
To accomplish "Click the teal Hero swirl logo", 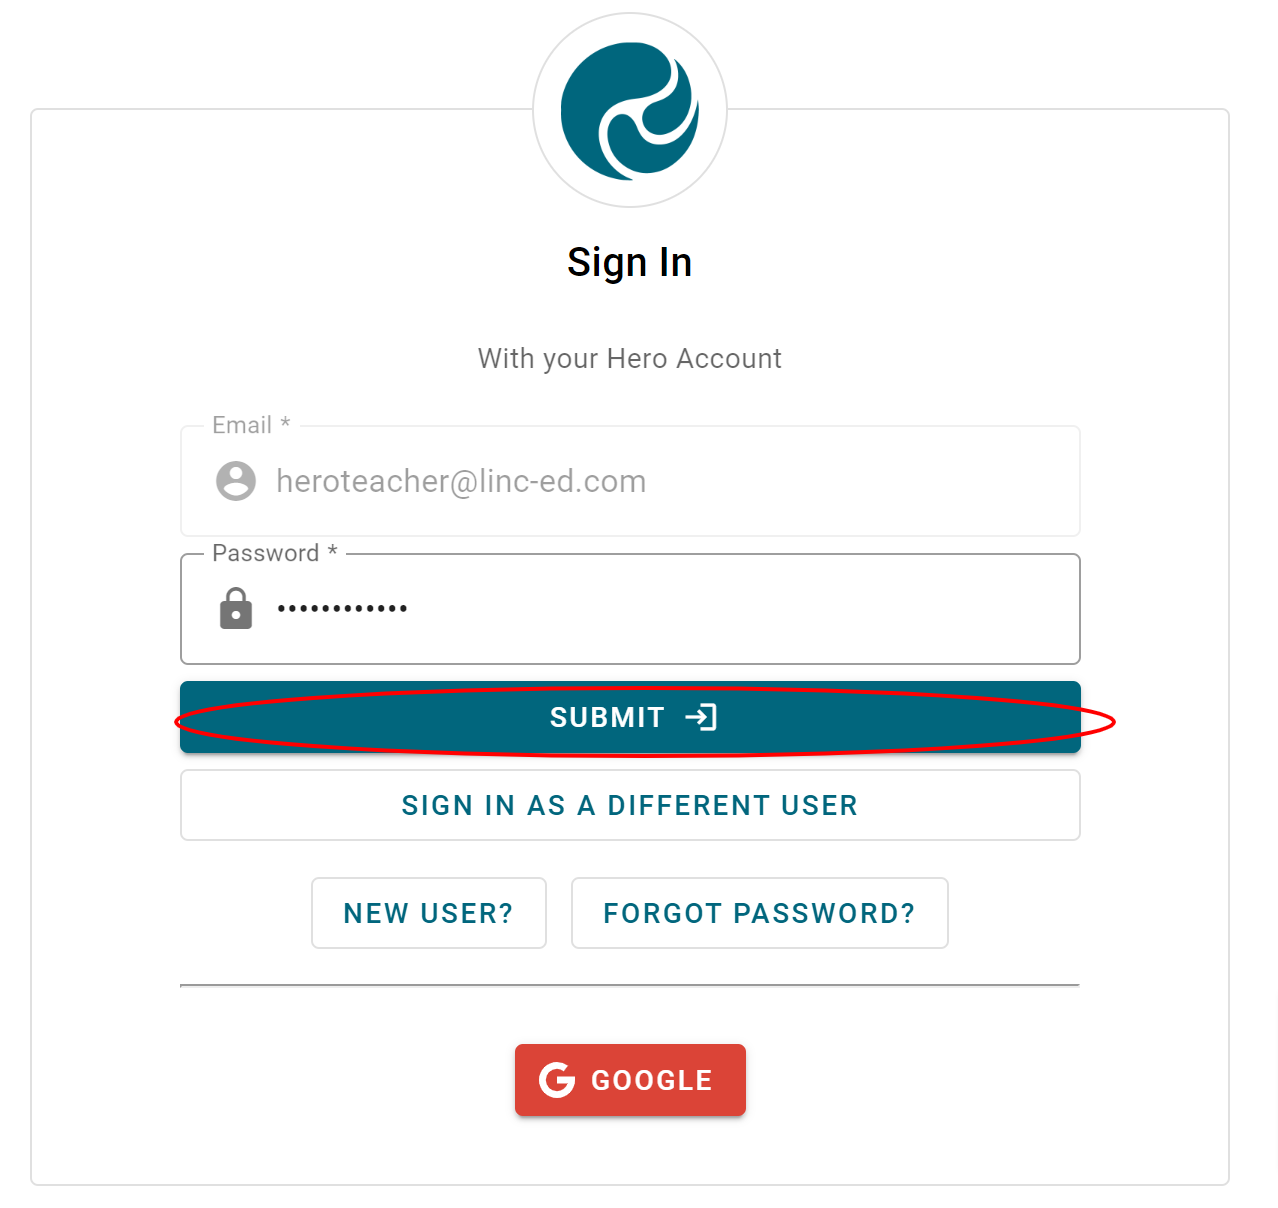I will [x=629, y=110].
